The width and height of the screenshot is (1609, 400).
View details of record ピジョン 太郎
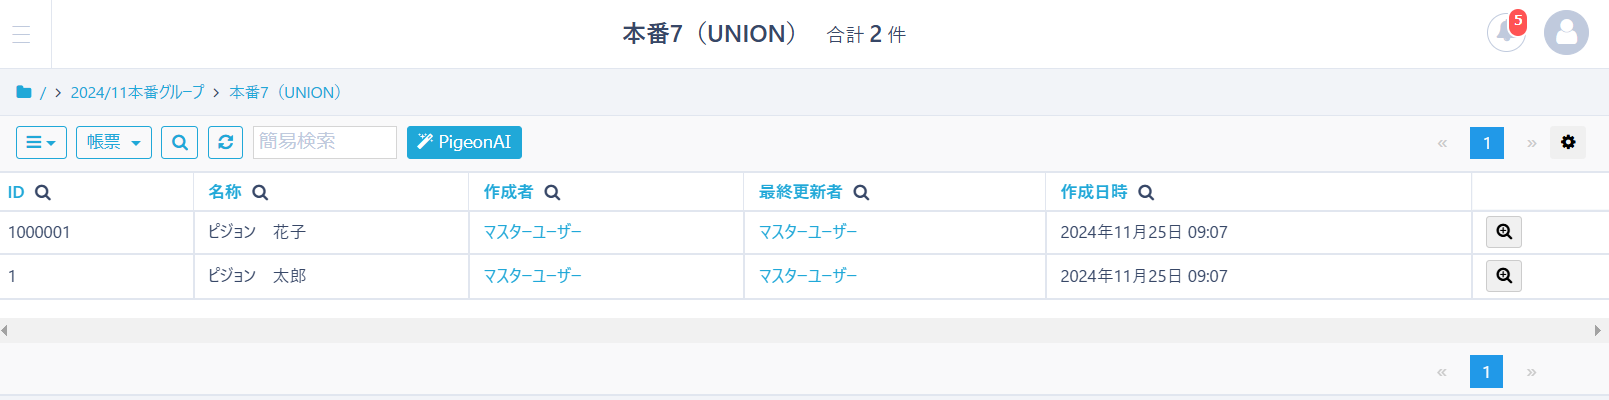click(x=1504, y=276)
